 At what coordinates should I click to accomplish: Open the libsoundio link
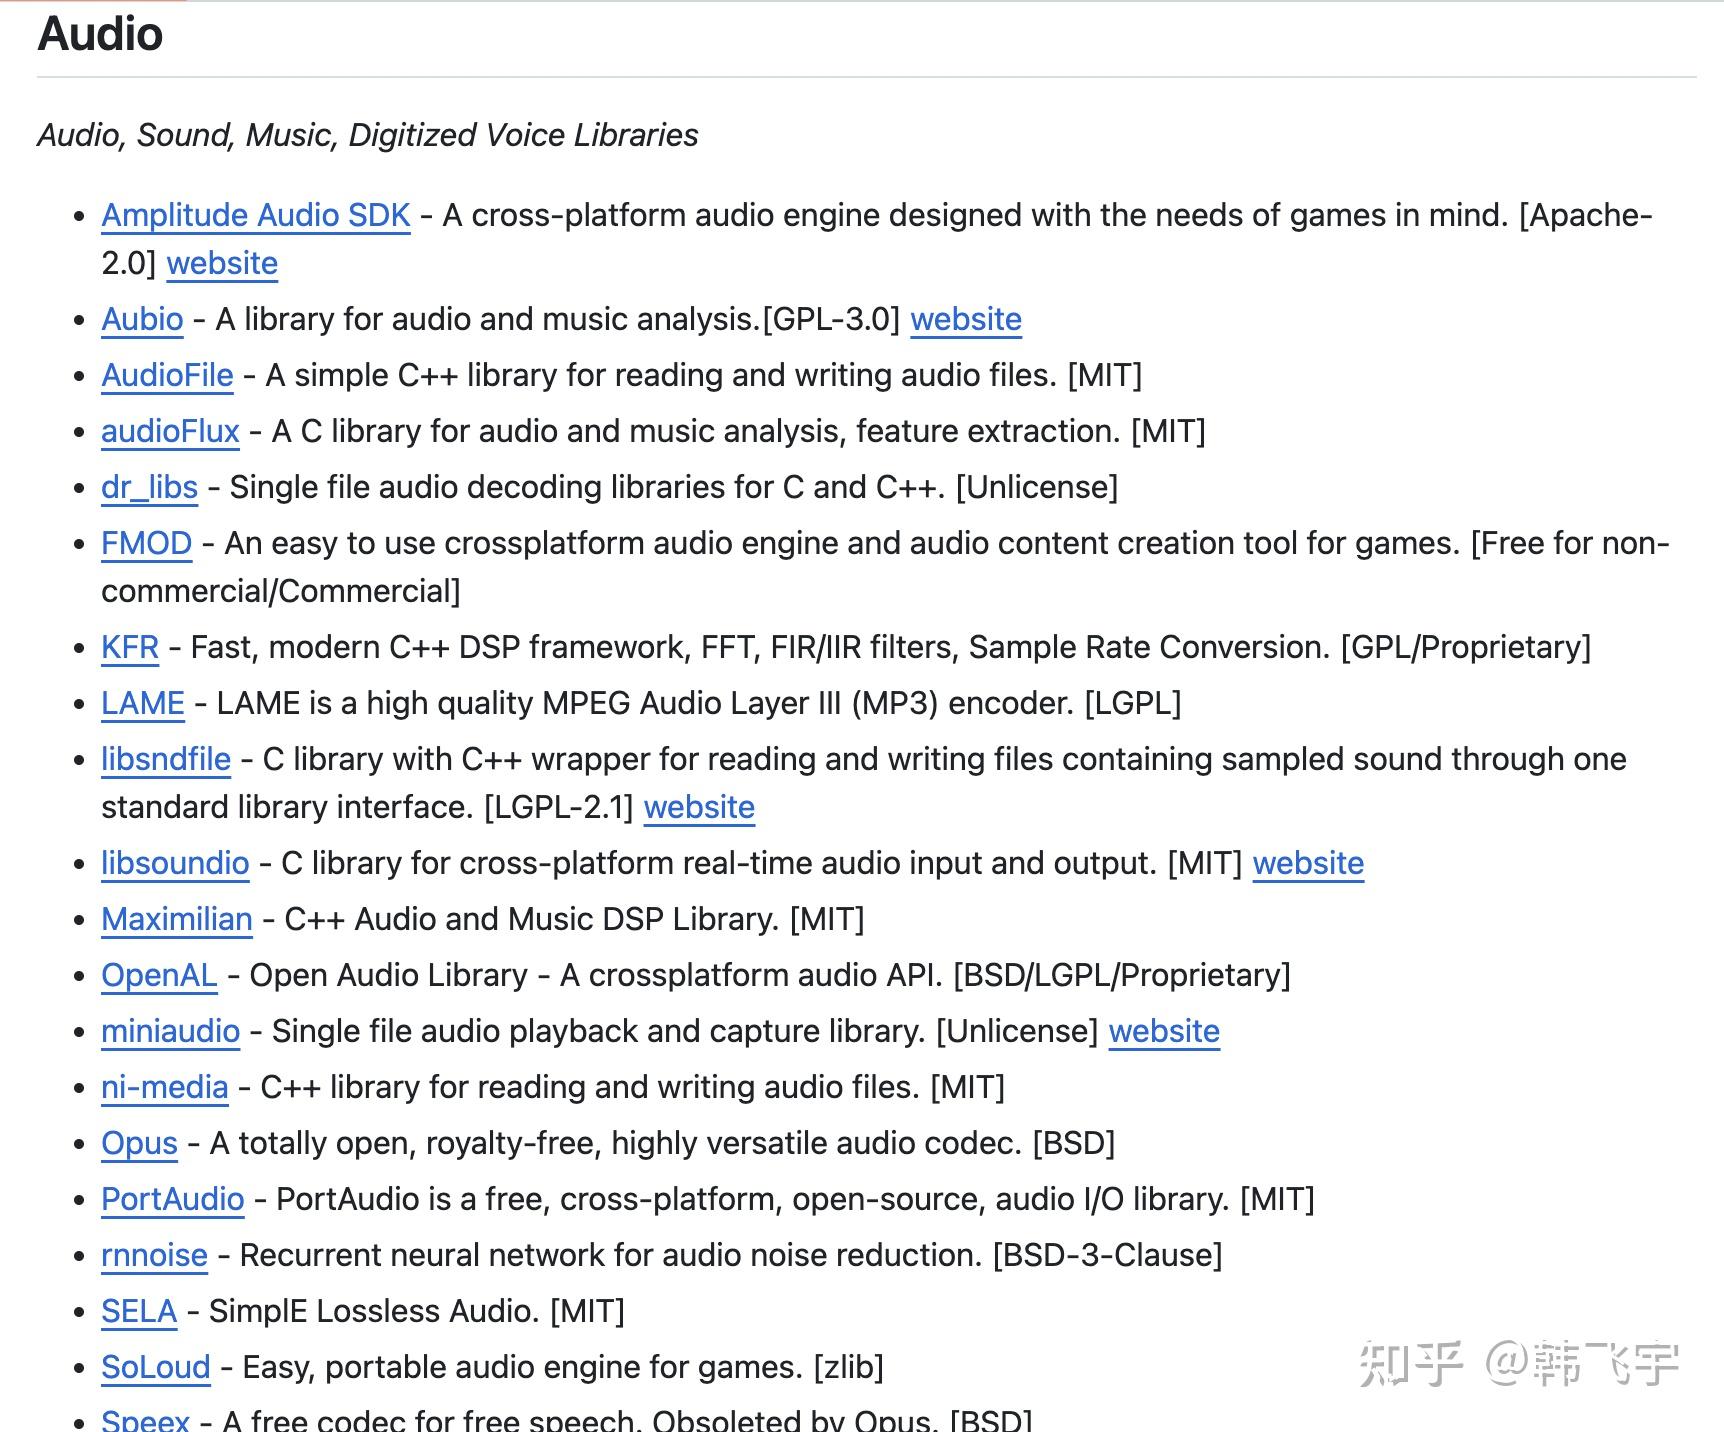pyautogui.click(x=174, y=863)
